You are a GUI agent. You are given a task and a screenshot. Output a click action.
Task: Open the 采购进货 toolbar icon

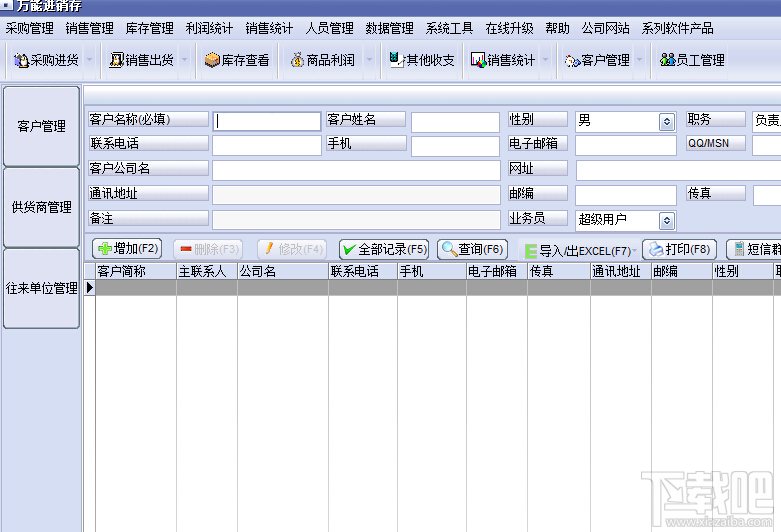pyautogui.click(x=46, y=60)
